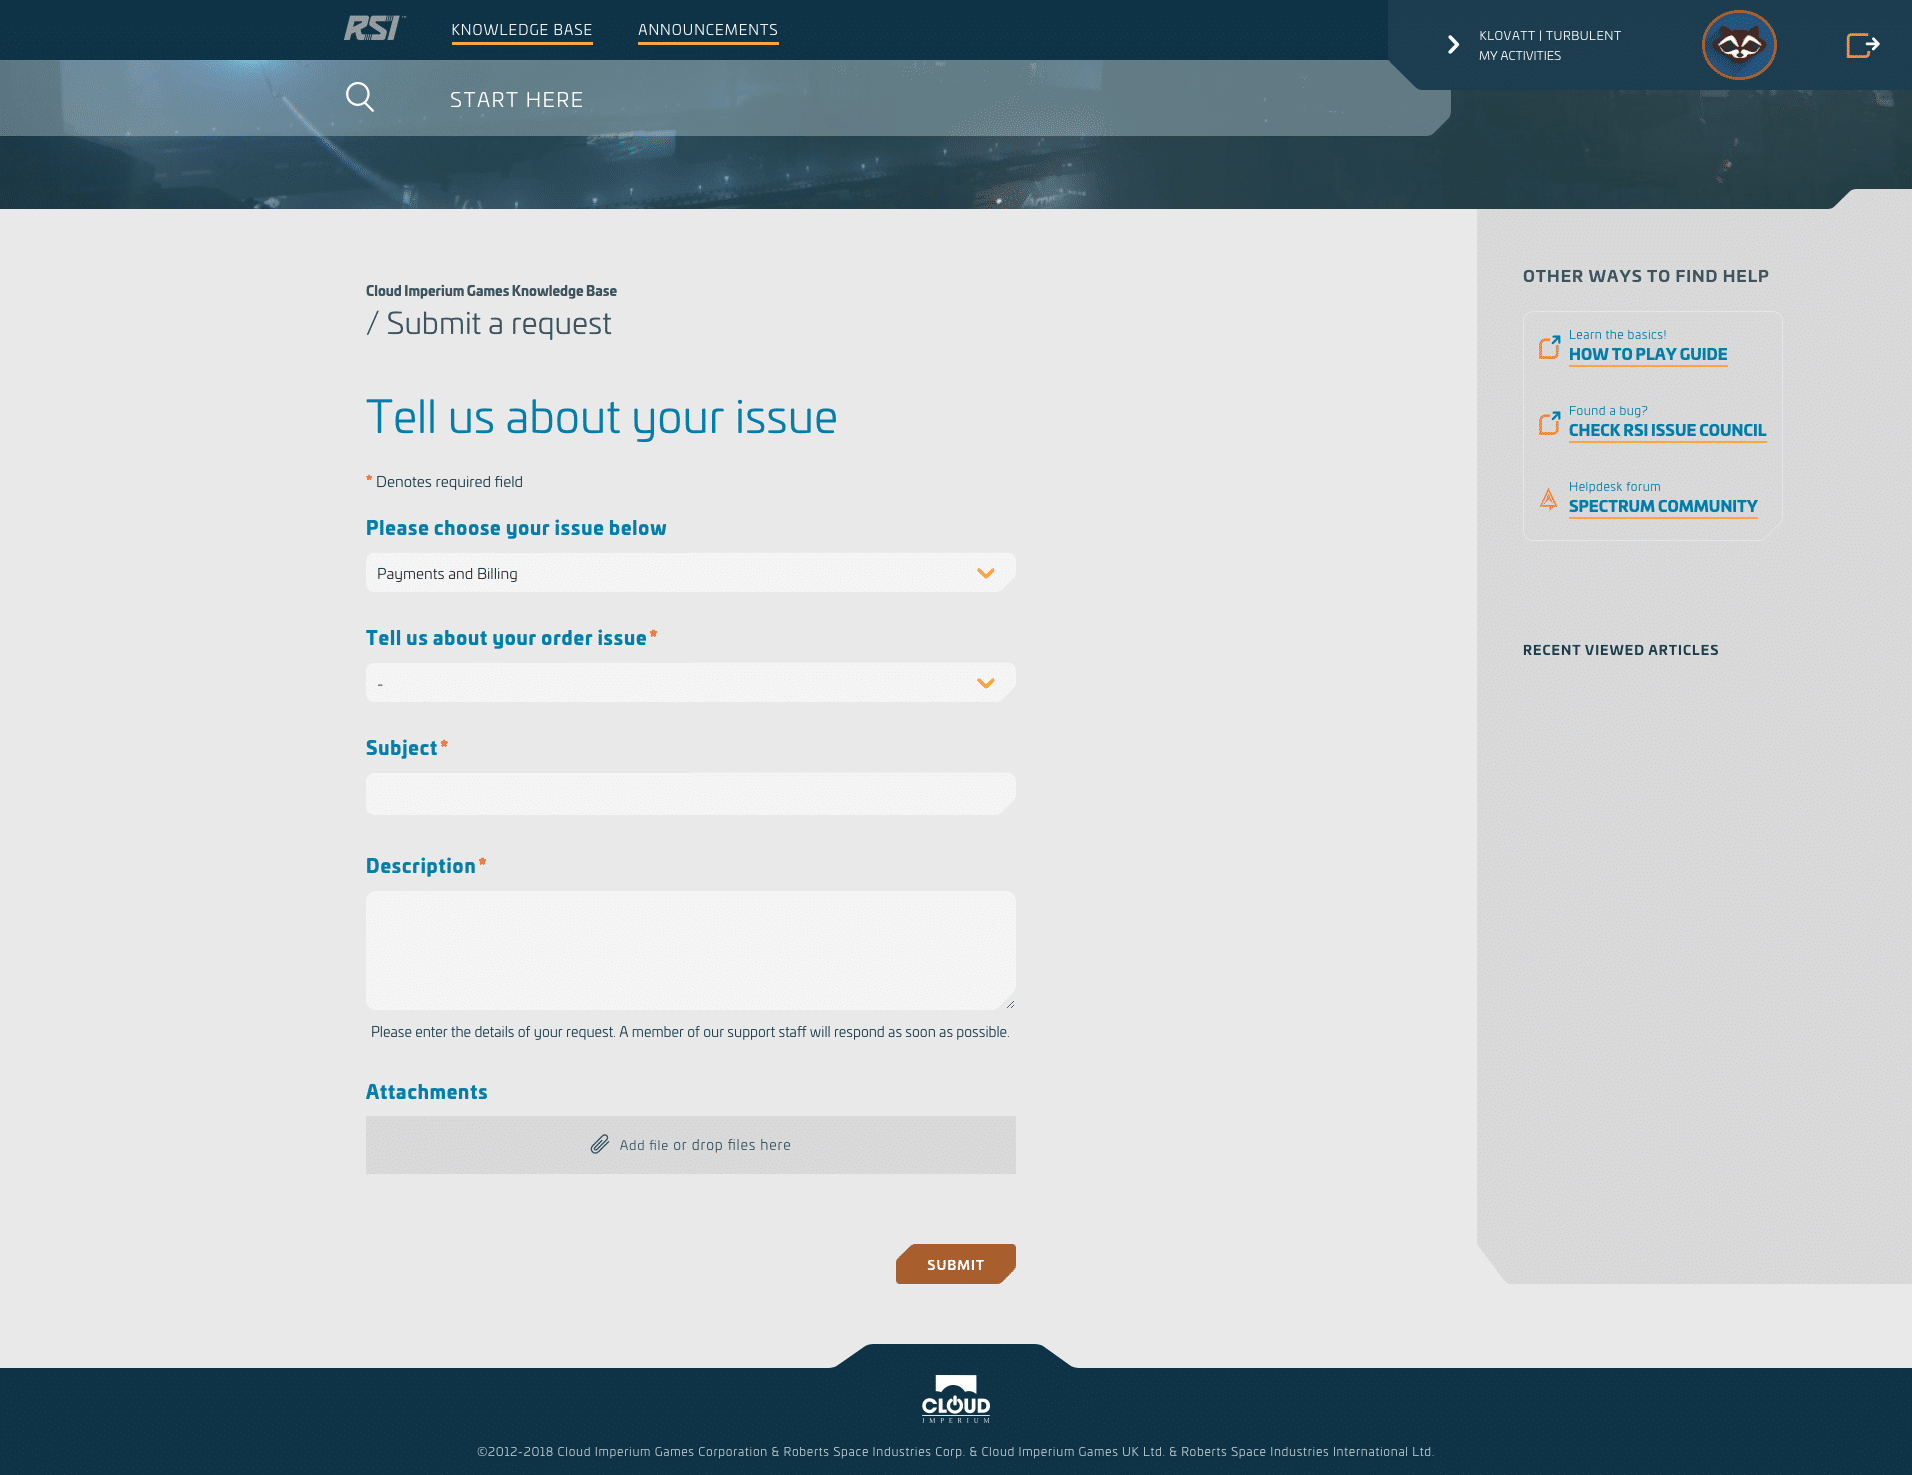Image resolution: width=1912 pixels, height=1475 pixels.
Task: Open the search magnifier icon
Action: pyautogui.click(x=360, y=97)
